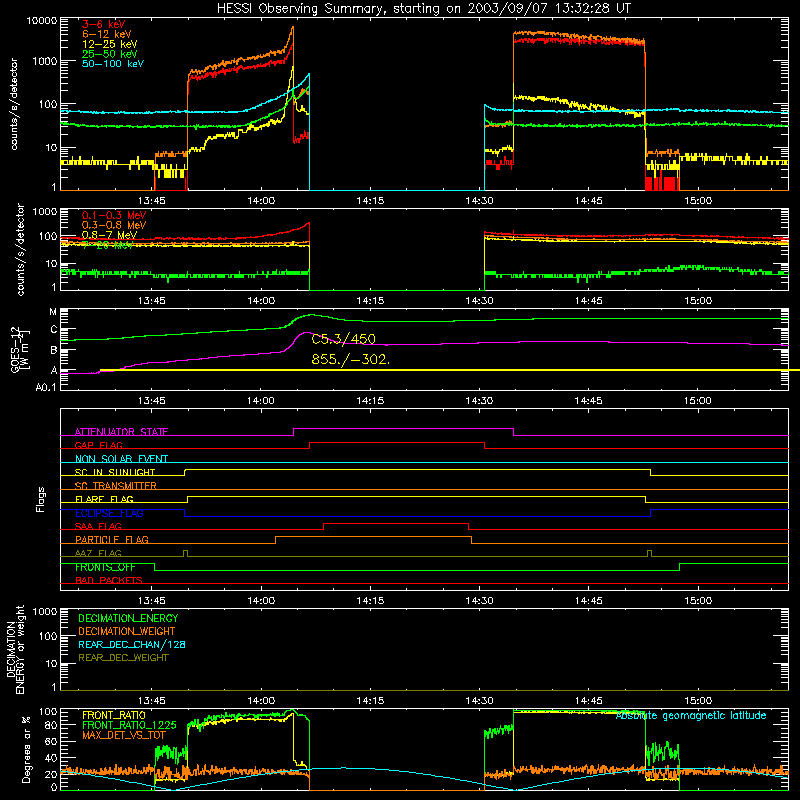Select the red 3-6 keV legend entry
800x800 pixels.
coord(104,24)
